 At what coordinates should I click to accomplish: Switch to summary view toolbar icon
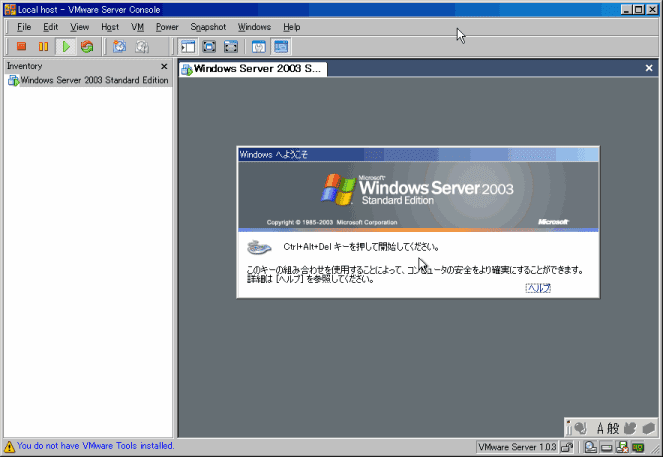[259, 47]
